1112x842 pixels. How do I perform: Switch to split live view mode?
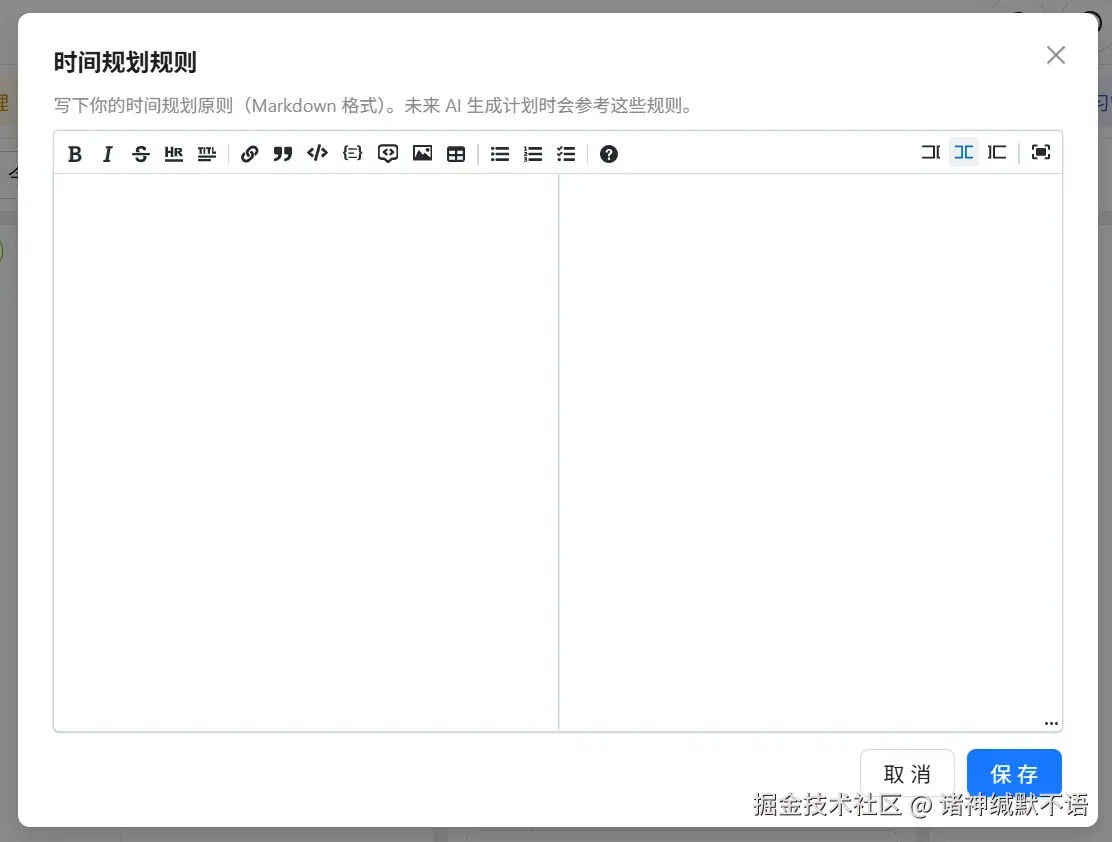click(x=964, y=153)
